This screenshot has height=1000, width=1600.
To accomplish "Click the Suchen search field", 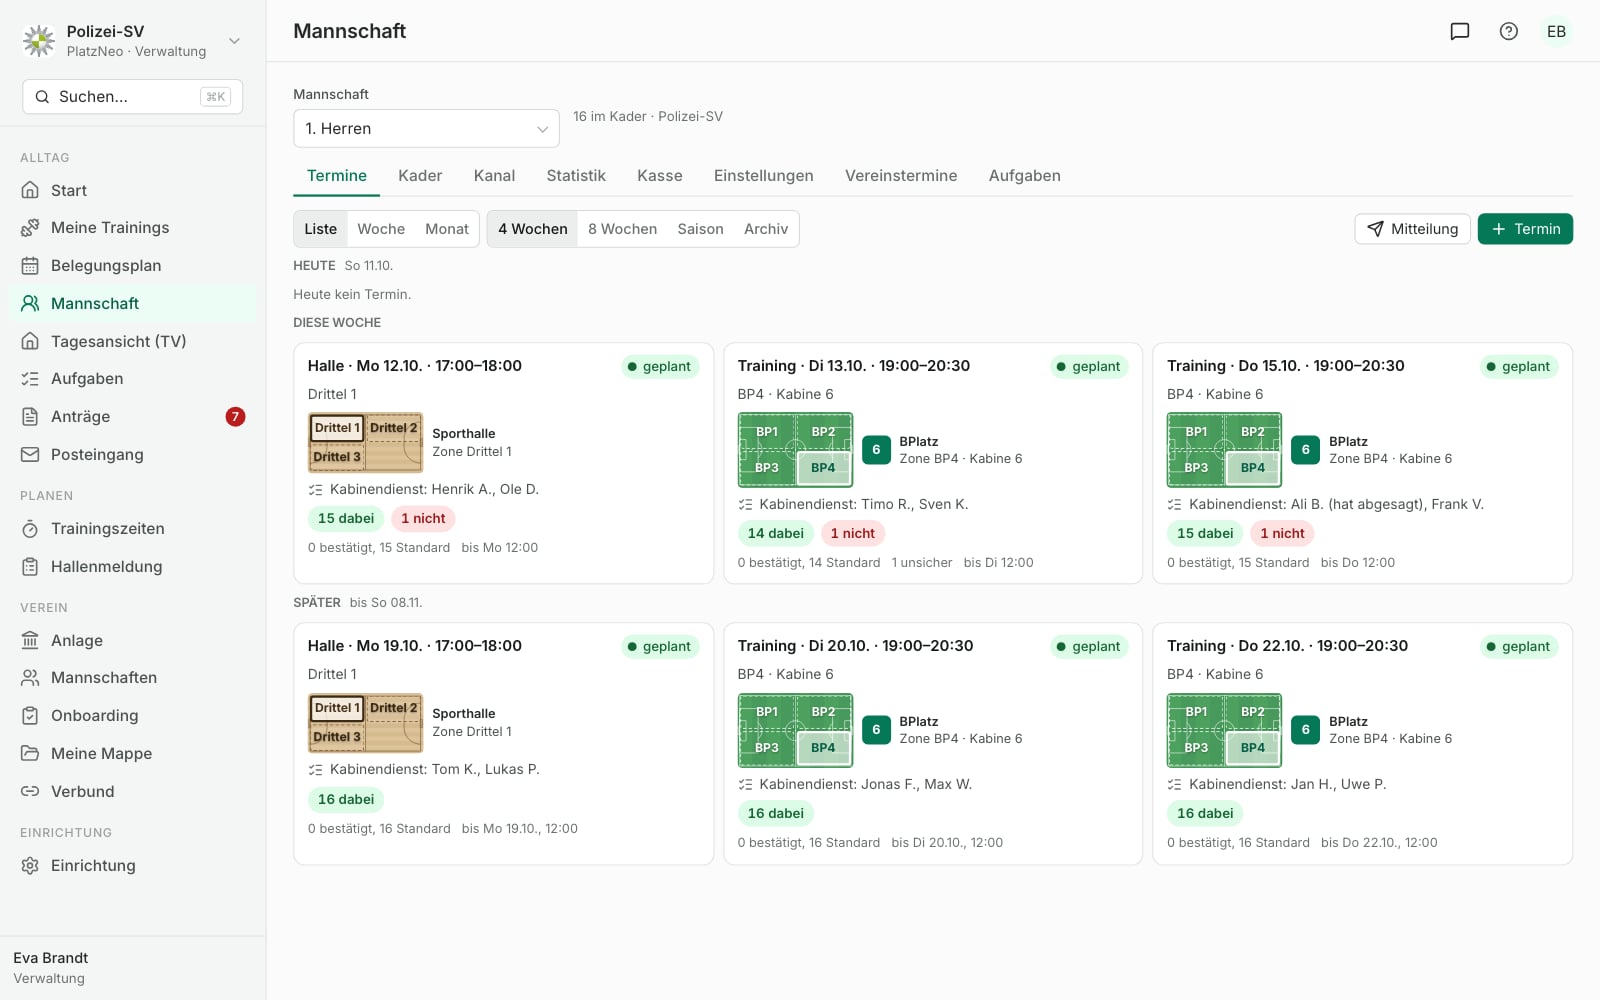I will point(133,97).
